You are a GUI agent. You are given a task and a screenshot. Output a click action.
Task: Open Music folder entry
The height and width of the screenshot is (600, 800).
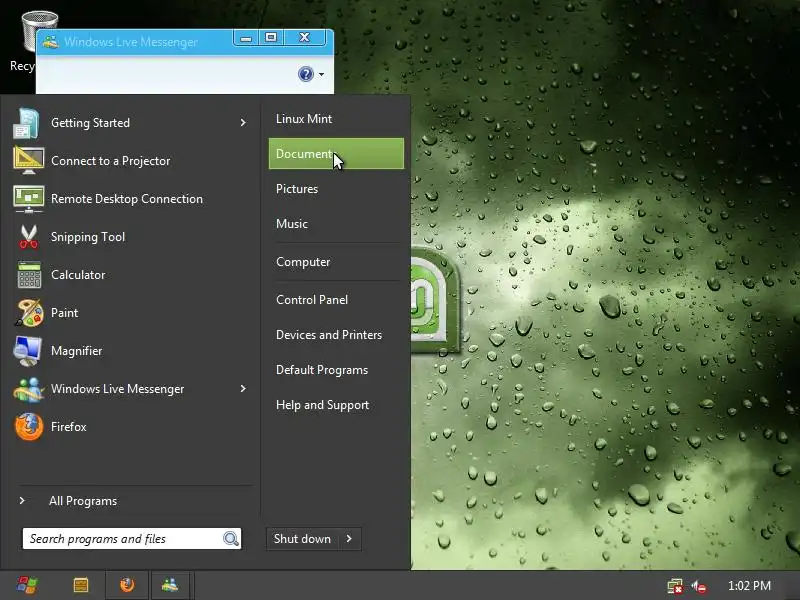(x=336, y=224)
